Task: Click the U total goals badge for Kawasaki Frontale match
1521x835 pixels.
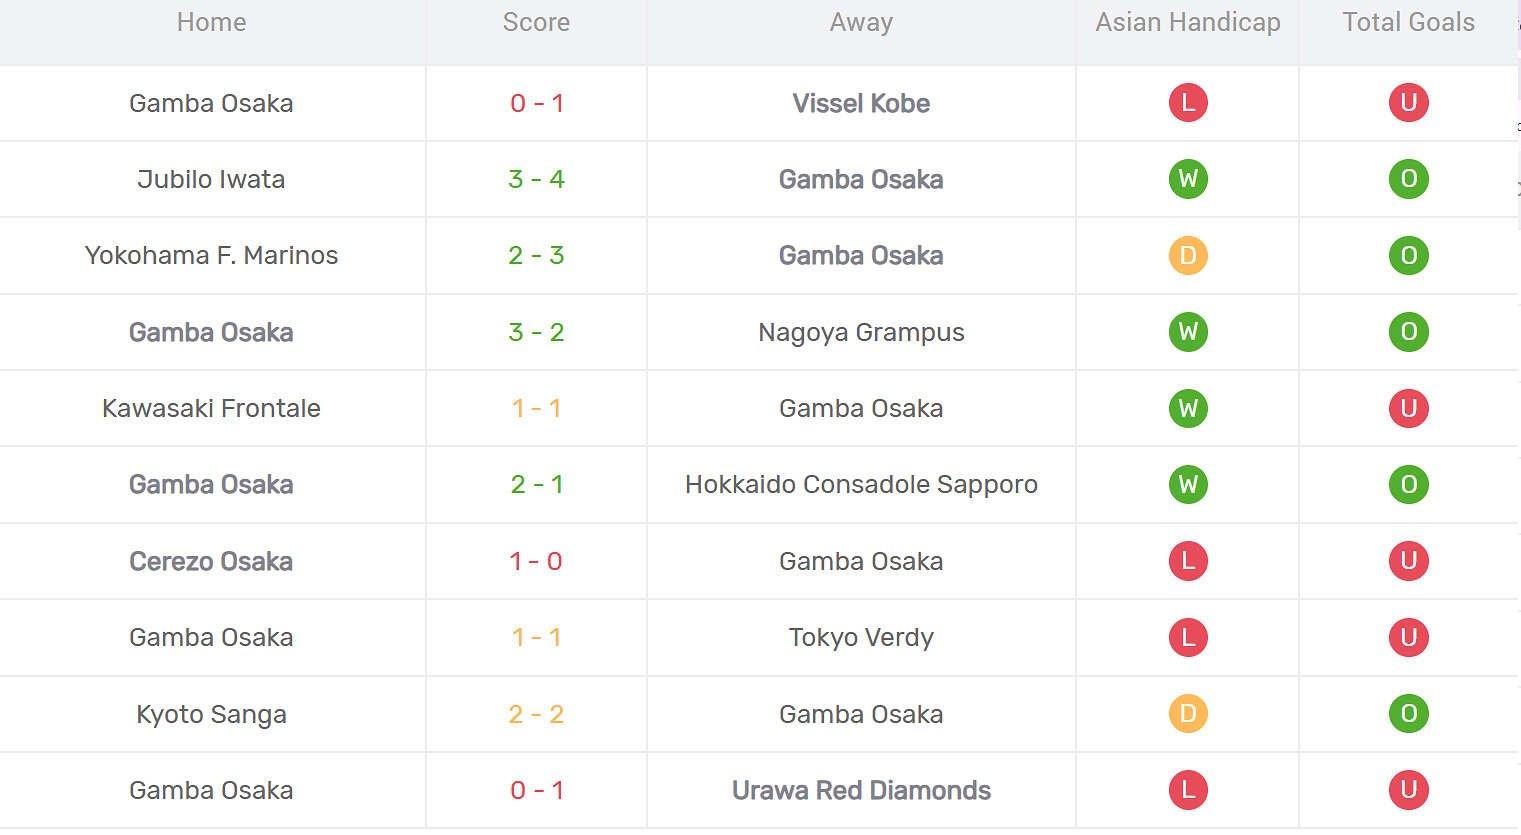Action: click(x=1408, y=408)
